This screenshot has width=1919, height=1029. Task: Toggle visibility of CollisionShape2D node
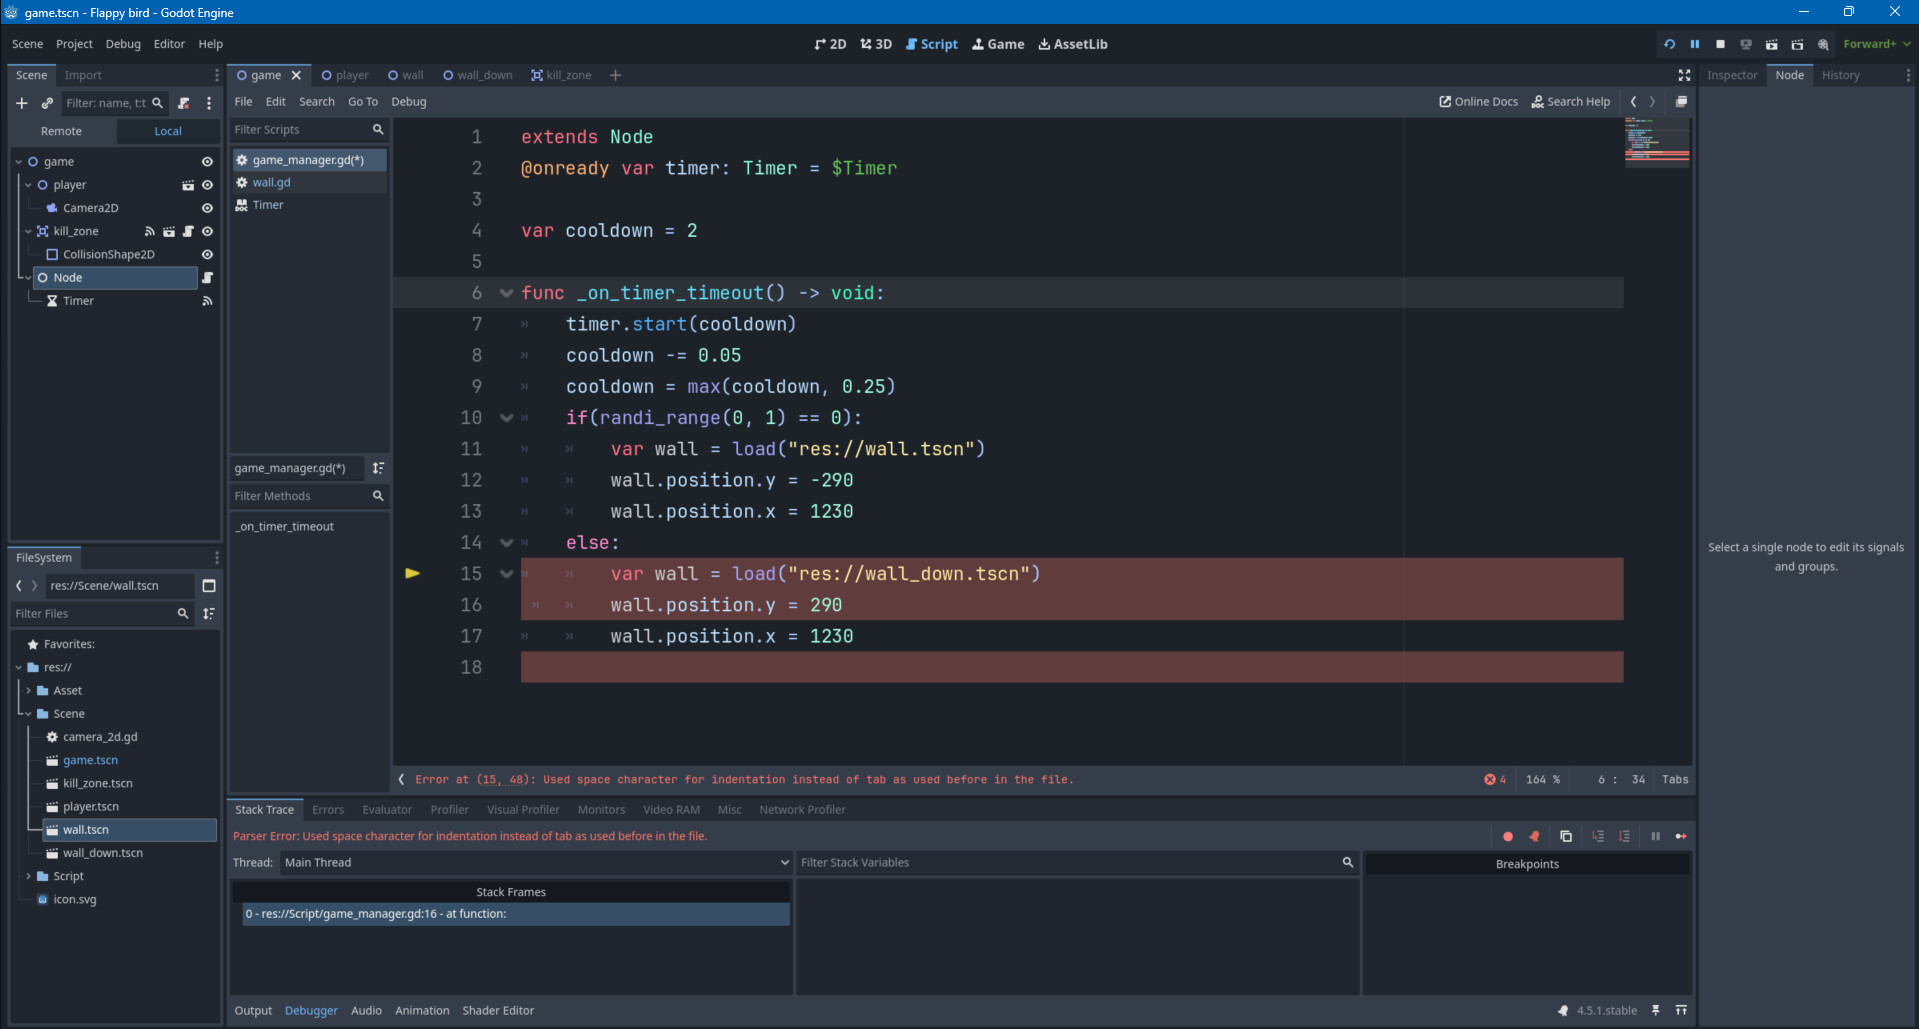[208, 255]
